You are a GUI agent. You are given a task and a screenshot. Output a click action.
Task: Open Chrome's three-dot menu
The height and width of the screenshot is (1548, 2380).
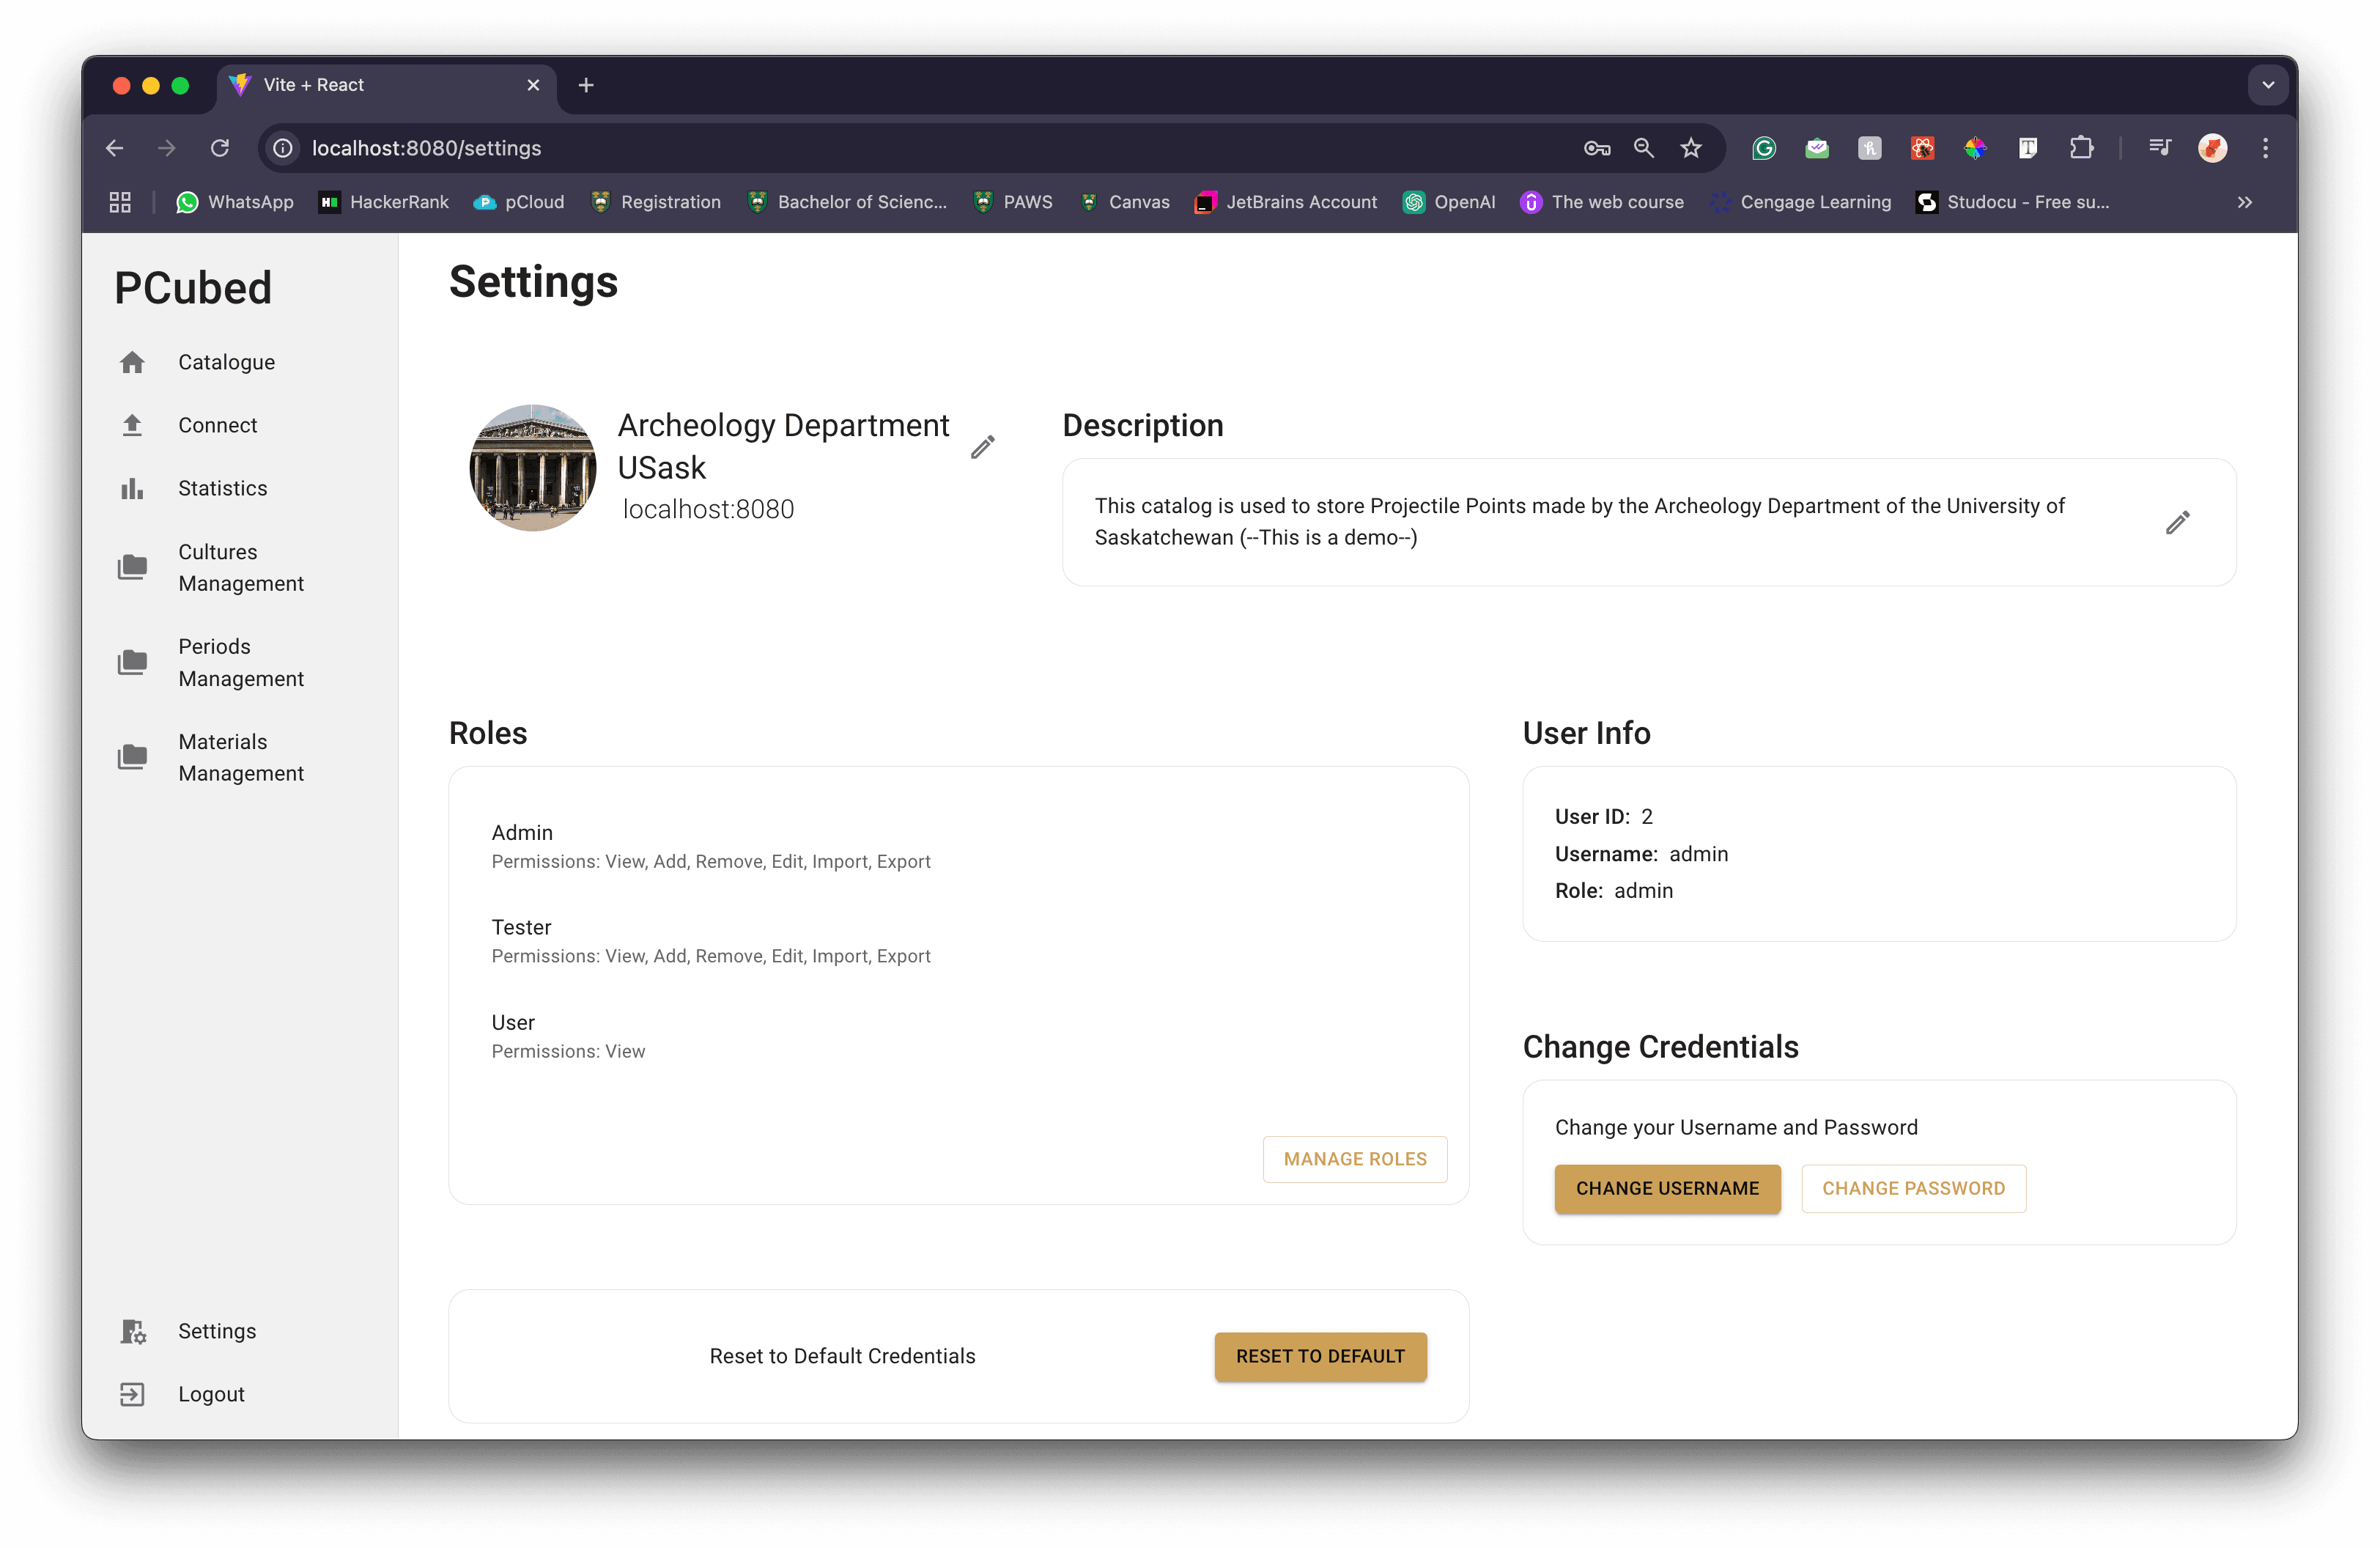point(2265,148)
